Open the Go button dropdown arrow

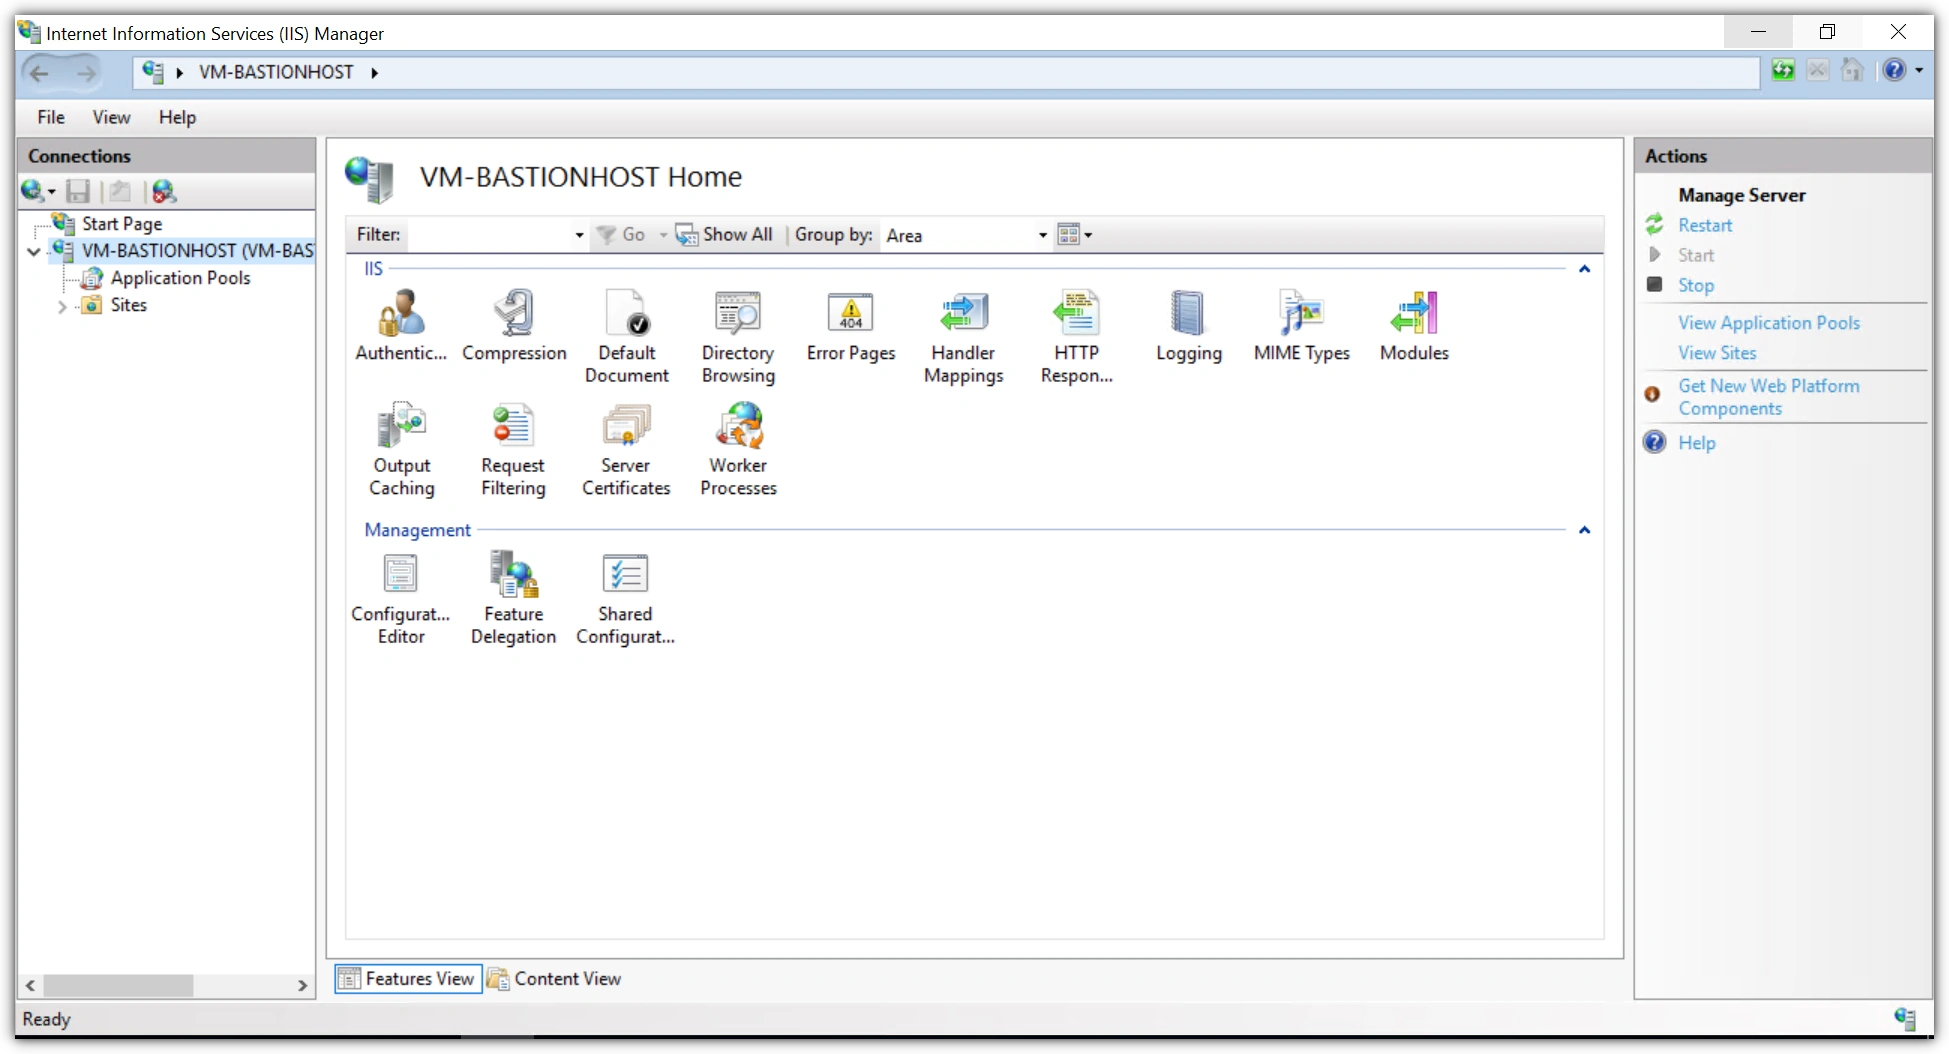[662, 235]
